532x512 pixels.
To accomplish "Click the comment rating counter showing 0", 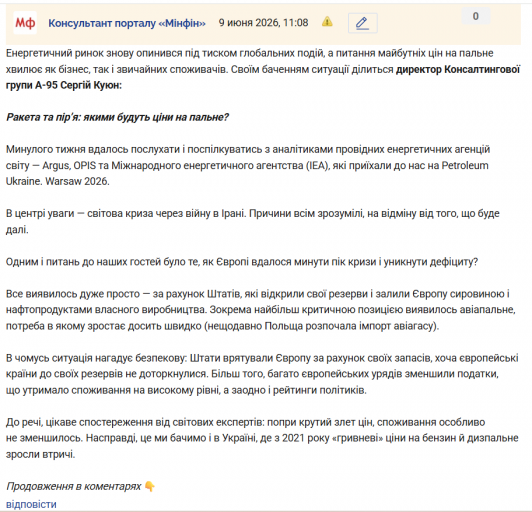I will (x=476, y=16).
